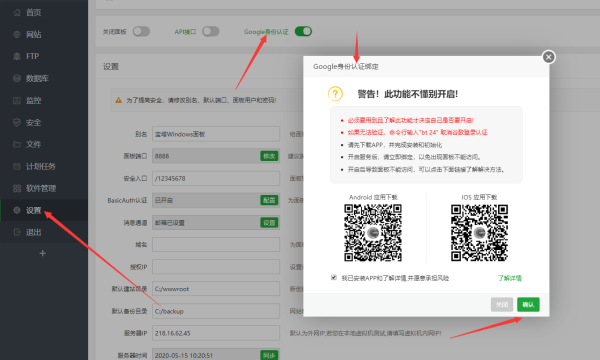Open the 首页 home icon in sidebar
The height and width of the screenshot is (360, 600).
click(x=17, y=13)
